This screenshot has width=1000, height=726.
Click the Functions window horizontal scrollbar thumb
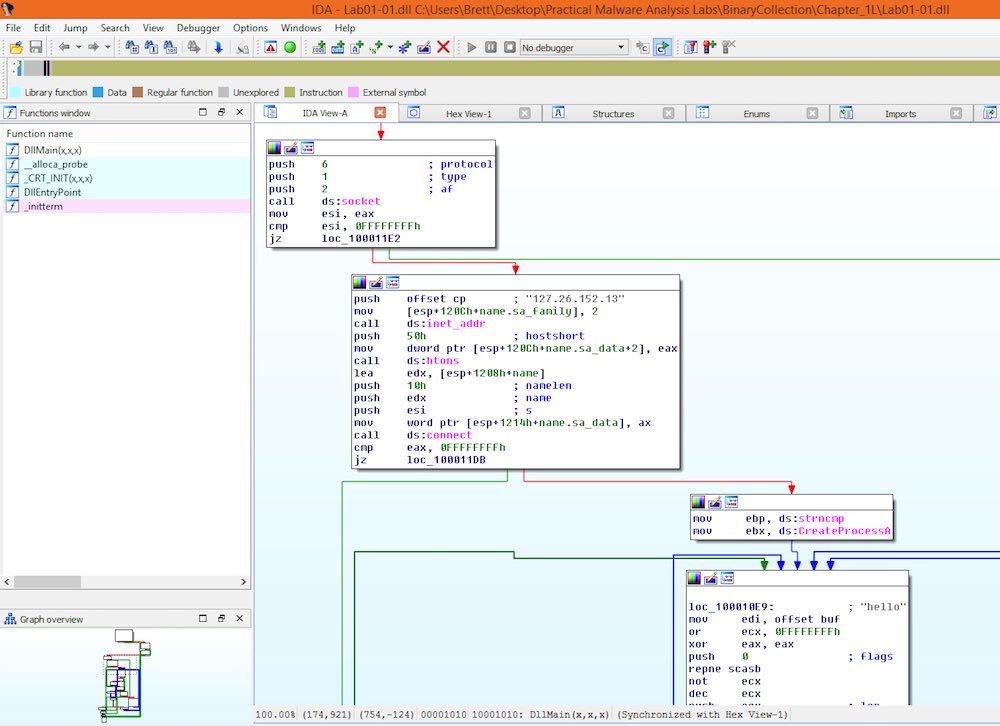point(47,582)
